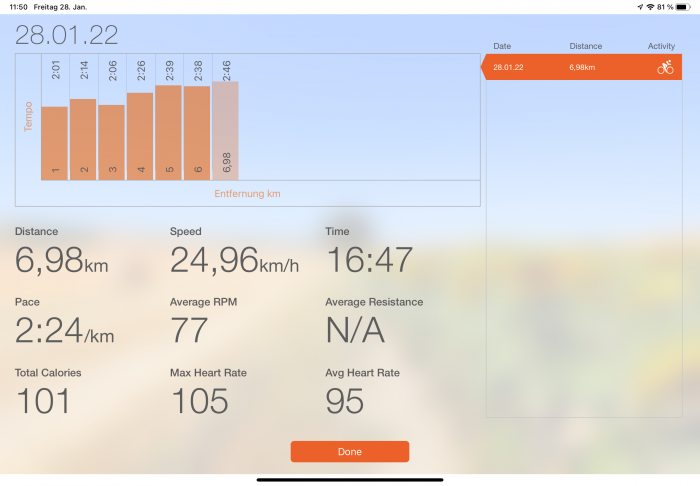Viewport: 700px width, 486px height.
Task: Click the Date column header
Action: tap(502, 46)
